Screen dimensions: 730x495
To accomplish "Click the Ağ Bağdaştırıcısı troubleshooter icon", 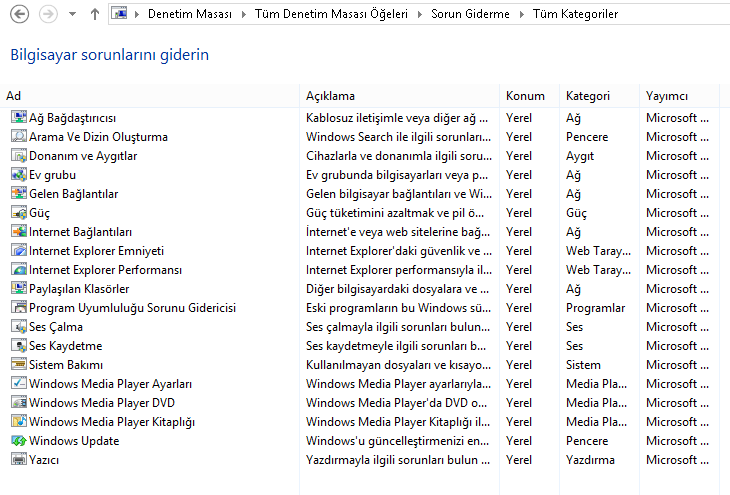I will tap(18, 118).
